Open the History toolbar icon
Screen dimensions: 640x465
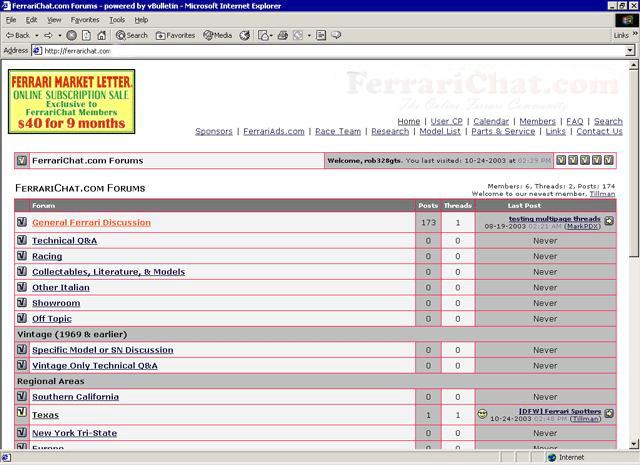(x=245, y=36)
